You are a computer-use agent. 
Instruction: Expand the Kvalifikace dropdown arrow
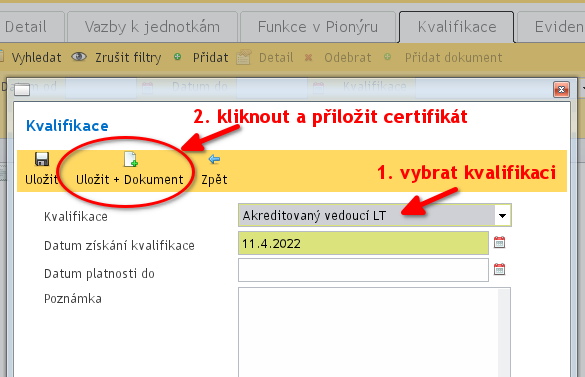(503, 216)
